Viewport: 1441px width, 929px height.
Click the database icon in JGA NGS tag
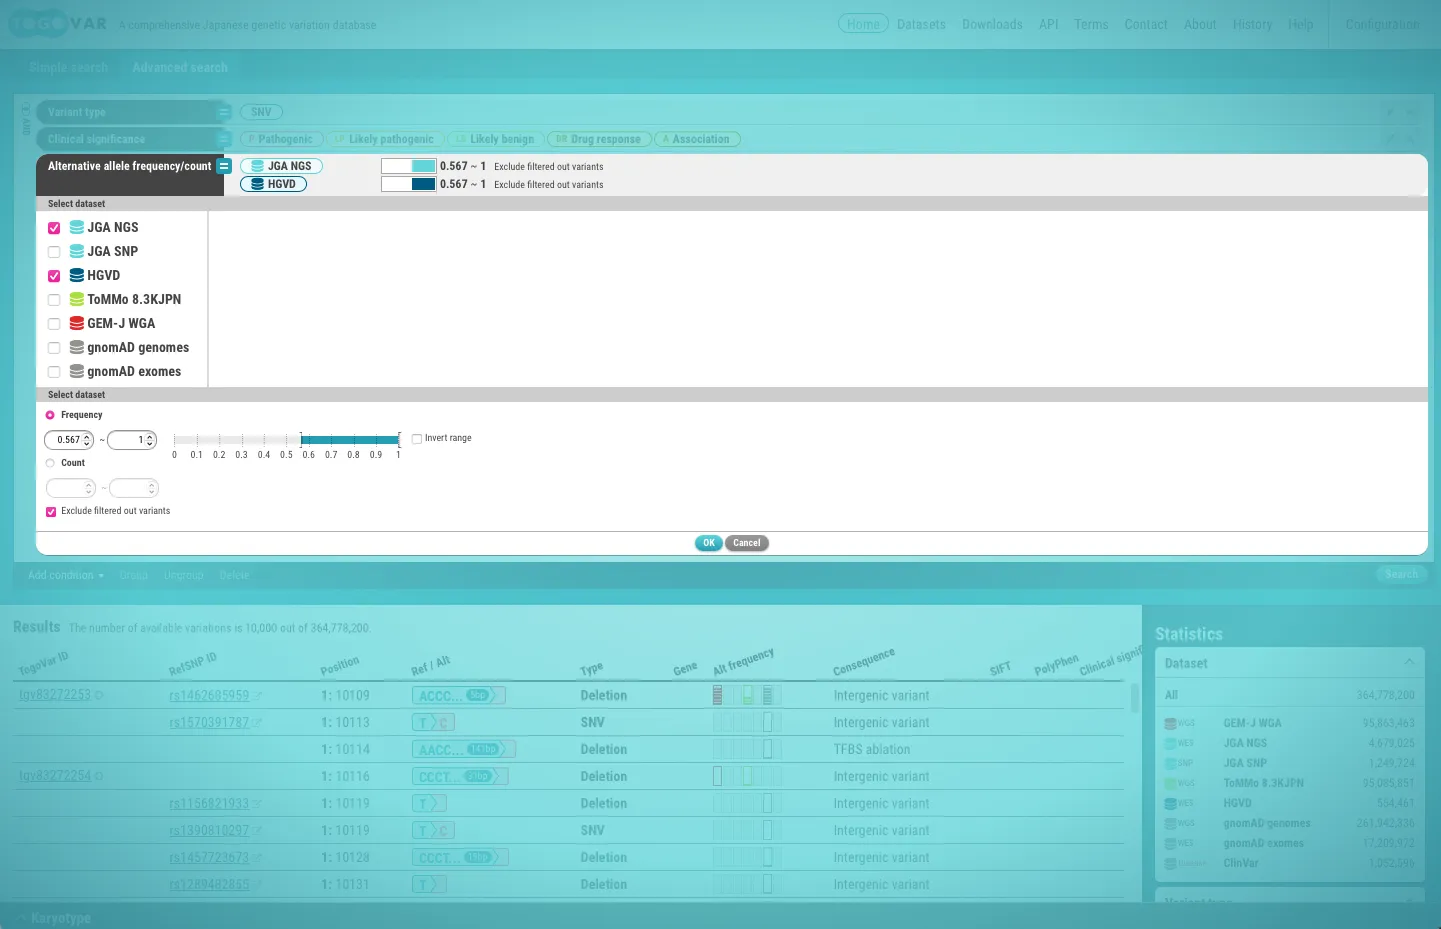(258, 166)
